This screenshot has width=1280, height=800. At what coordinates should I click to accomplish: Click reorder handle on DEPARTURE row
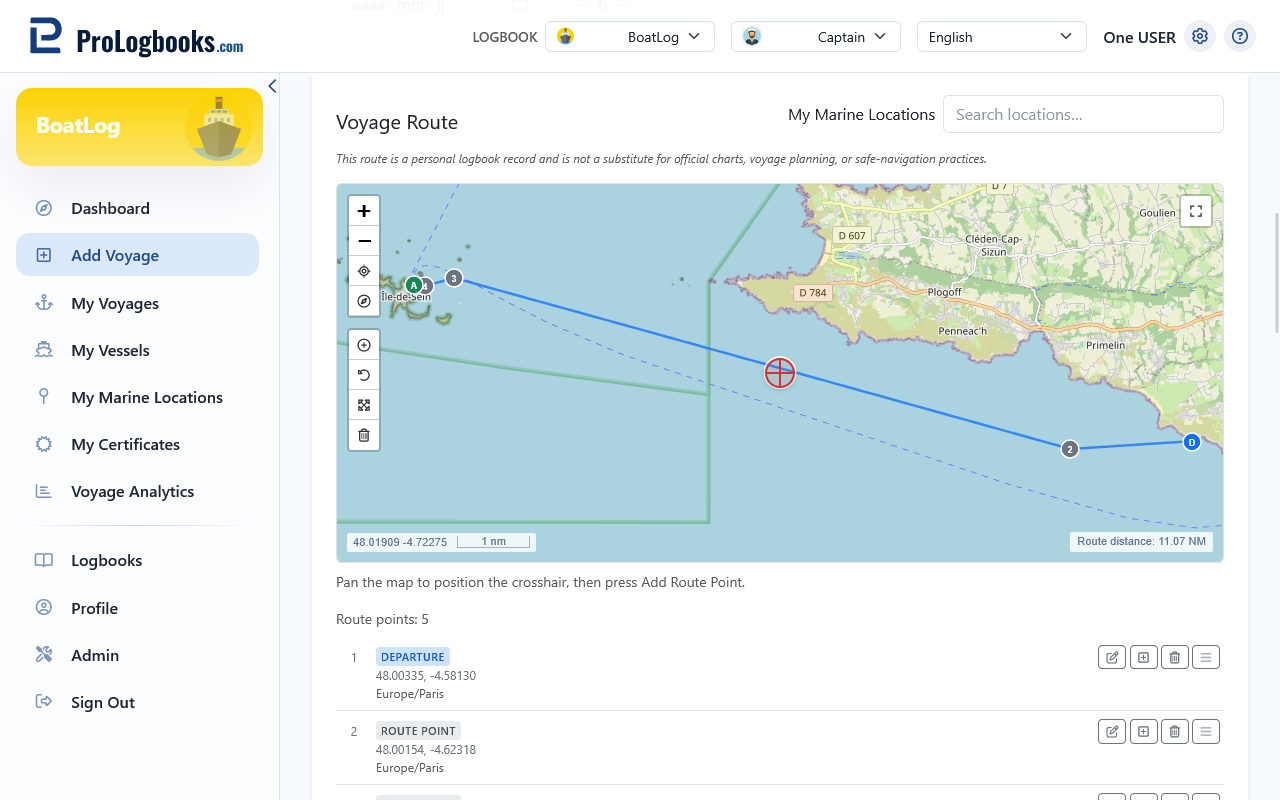coord(1206,657)
